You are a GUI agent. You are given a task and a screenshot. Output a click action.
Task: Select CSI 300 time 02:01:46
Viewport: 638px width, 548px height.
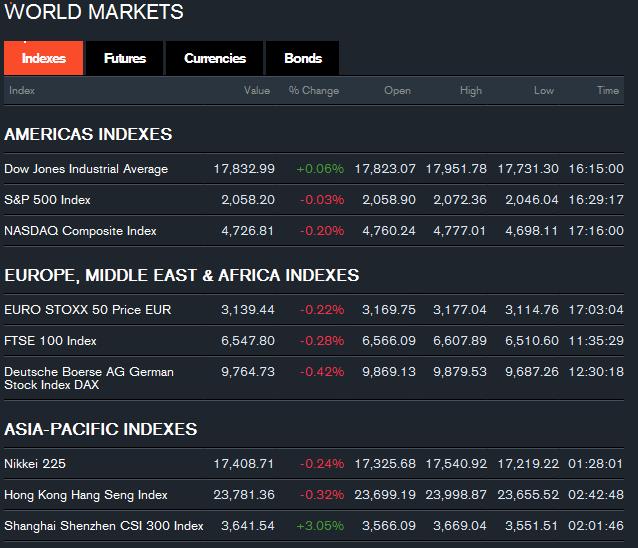[596, 526]
